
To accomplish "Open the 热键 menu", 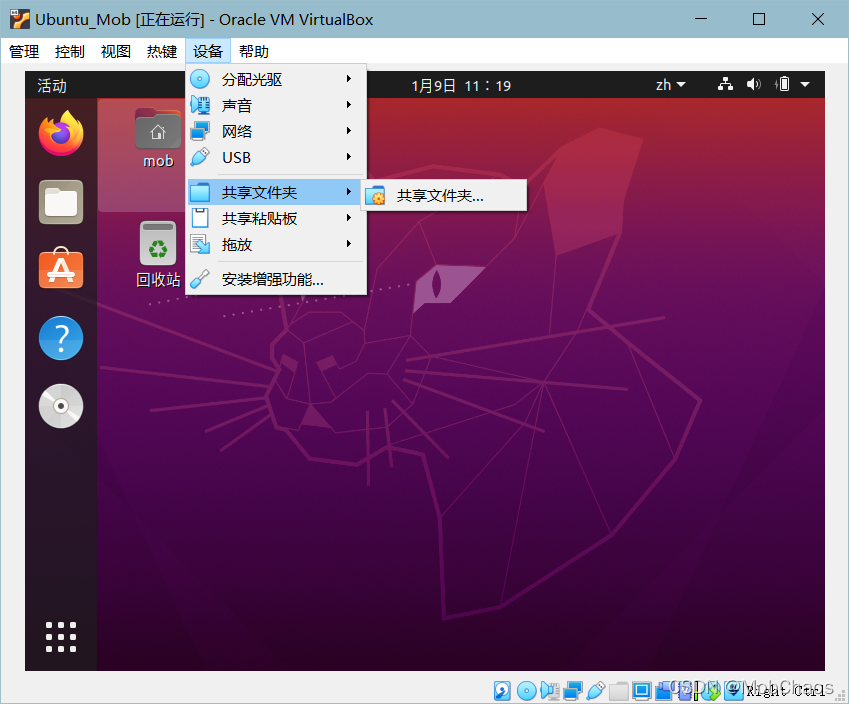I will (162, 51).
